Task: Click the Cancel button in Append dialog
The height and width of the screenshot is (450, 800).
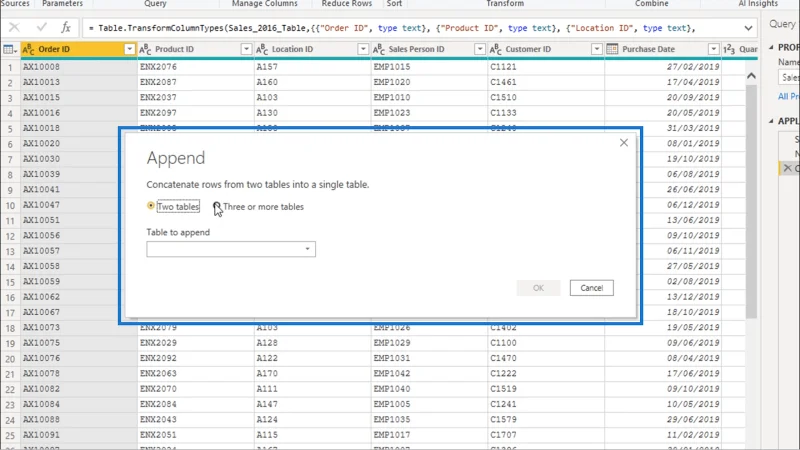Action: (591, 288)
